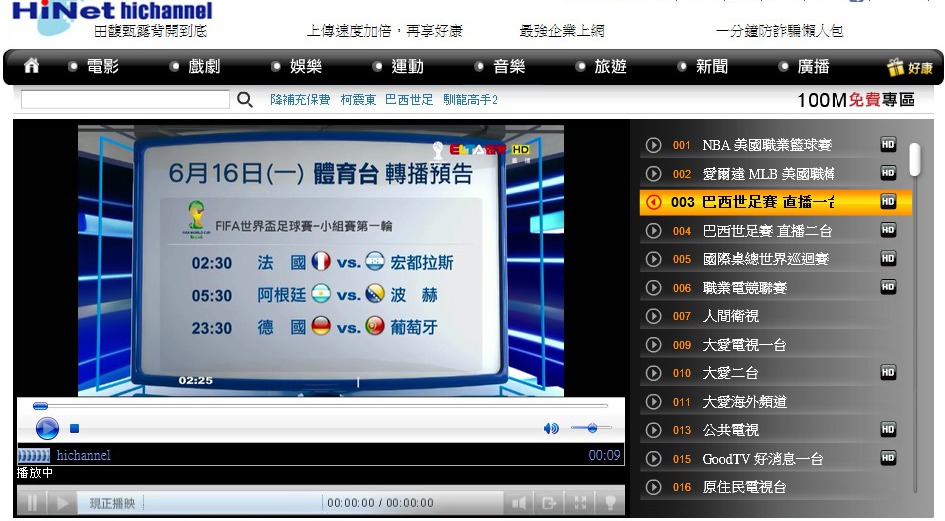The image size is (945, 521).
Task: Click the gray speaker icon in bottom bar
Action: tap(518, 502)
